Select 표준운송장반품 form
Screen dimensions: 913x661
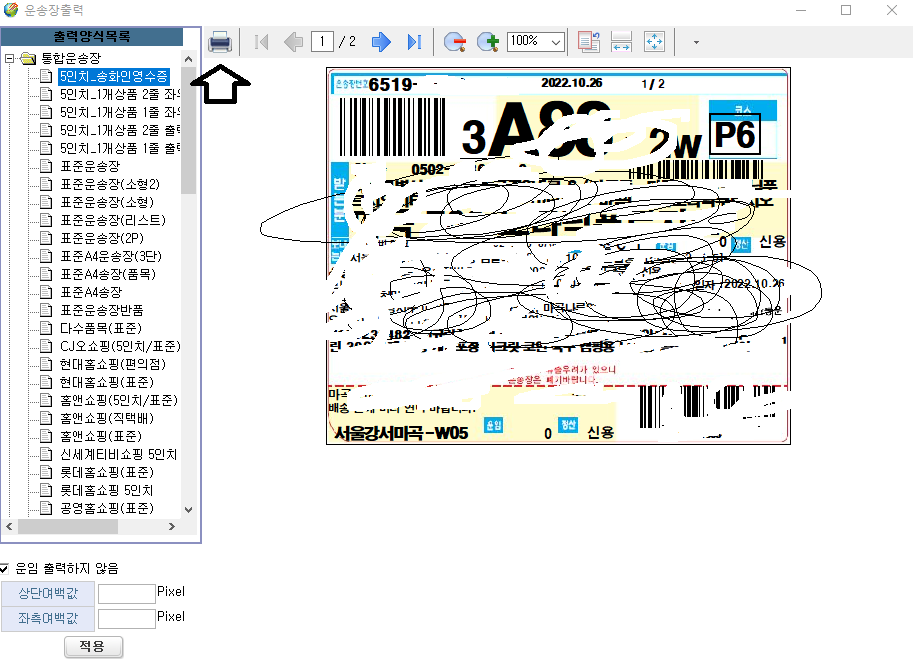[102, 310]
